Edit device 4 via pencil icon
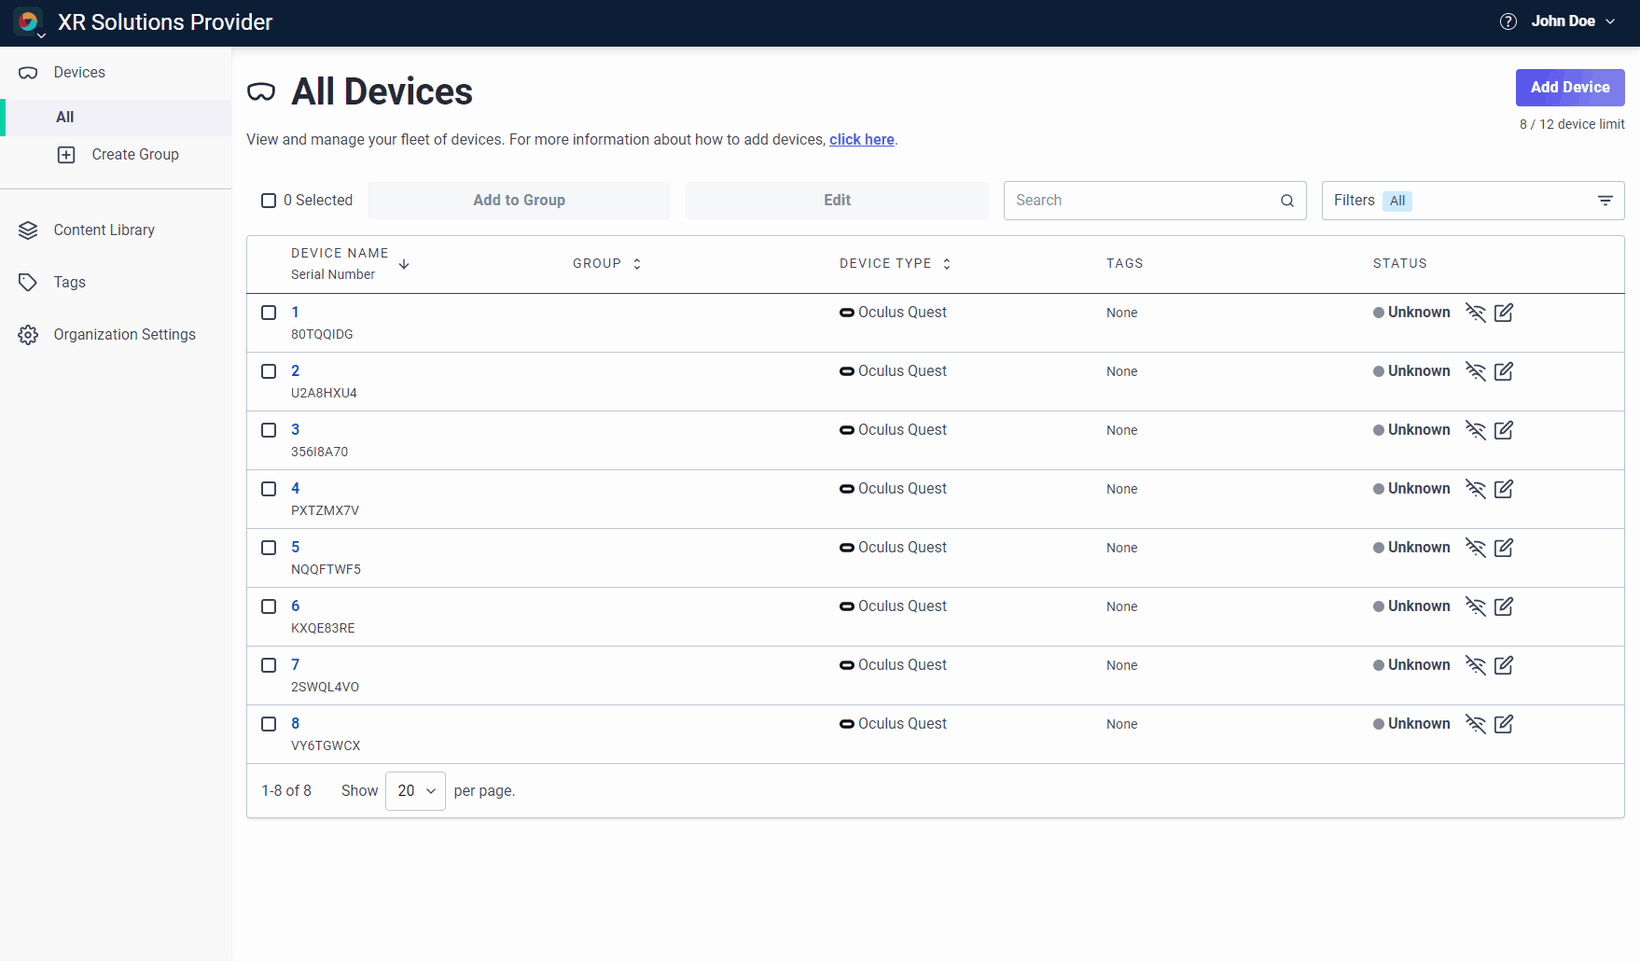Viewport: 1640px width, 961px height. pos(1503,489)
